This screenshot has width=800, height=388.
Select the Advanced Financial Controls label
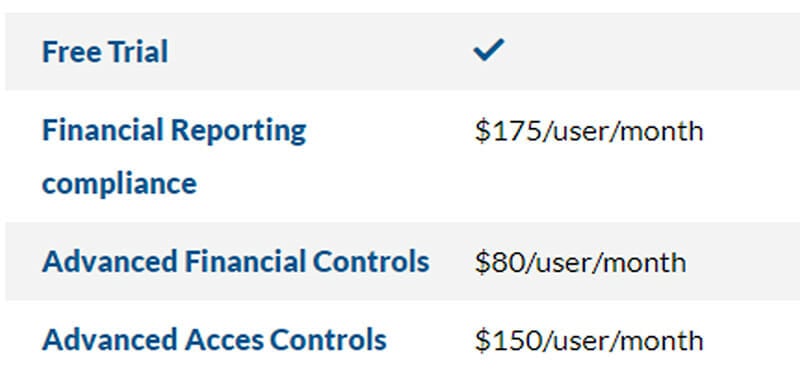pyautogui.click(x=236, y=261)
